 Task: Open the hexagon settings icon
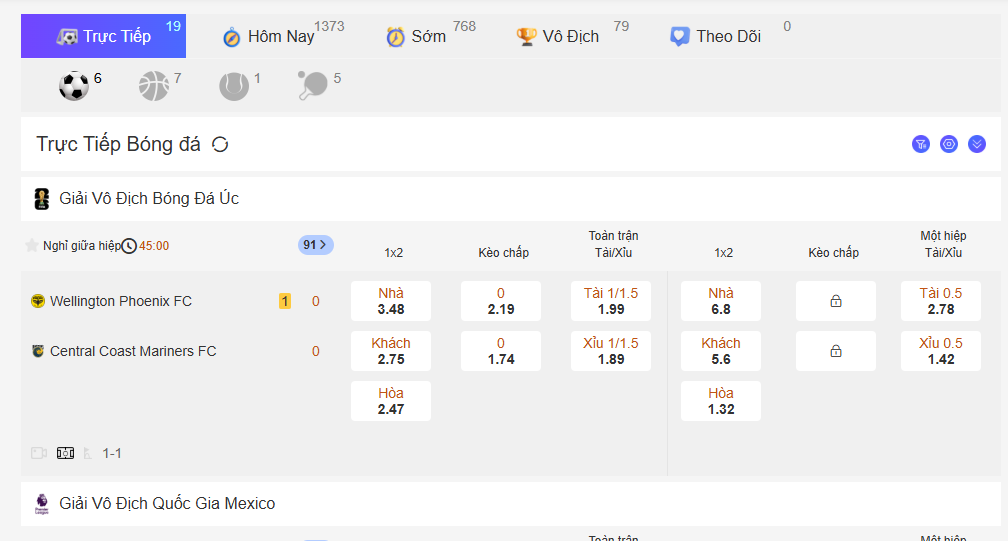pyautogui.click(x=949, y=144)
